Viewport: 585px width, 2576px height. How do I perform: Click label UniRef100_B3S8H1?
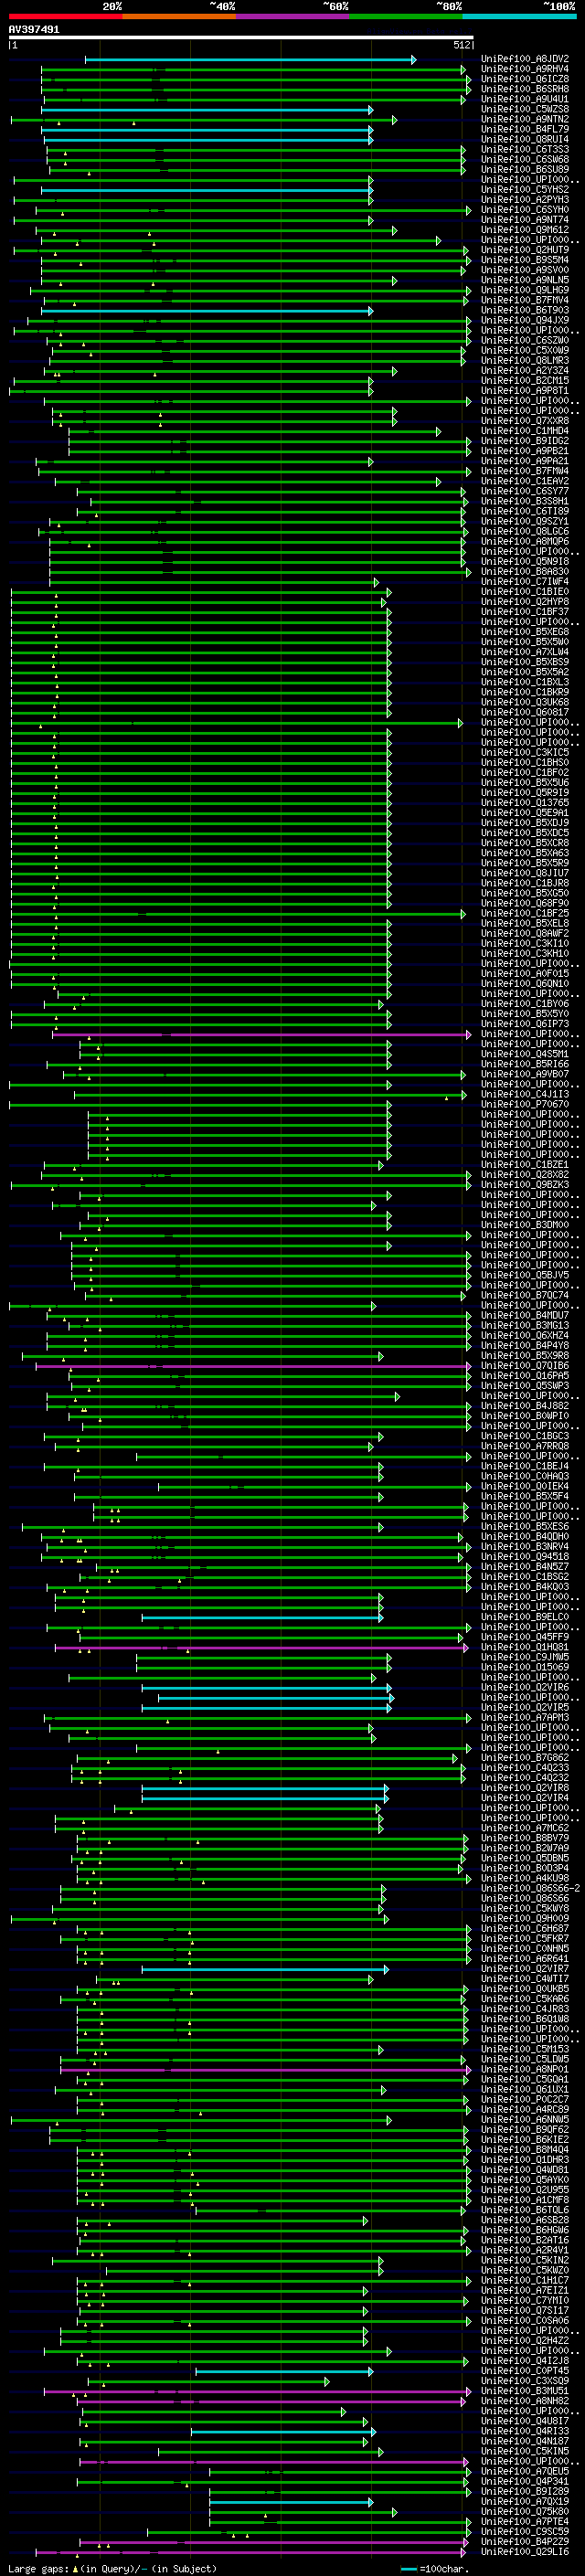pos(525,501)
